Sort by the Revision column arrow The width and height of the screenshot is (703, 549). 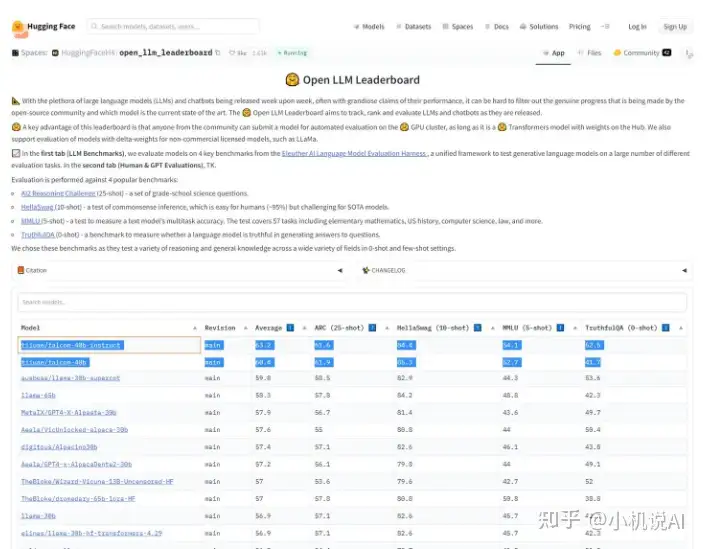click(x=246, y=328)
